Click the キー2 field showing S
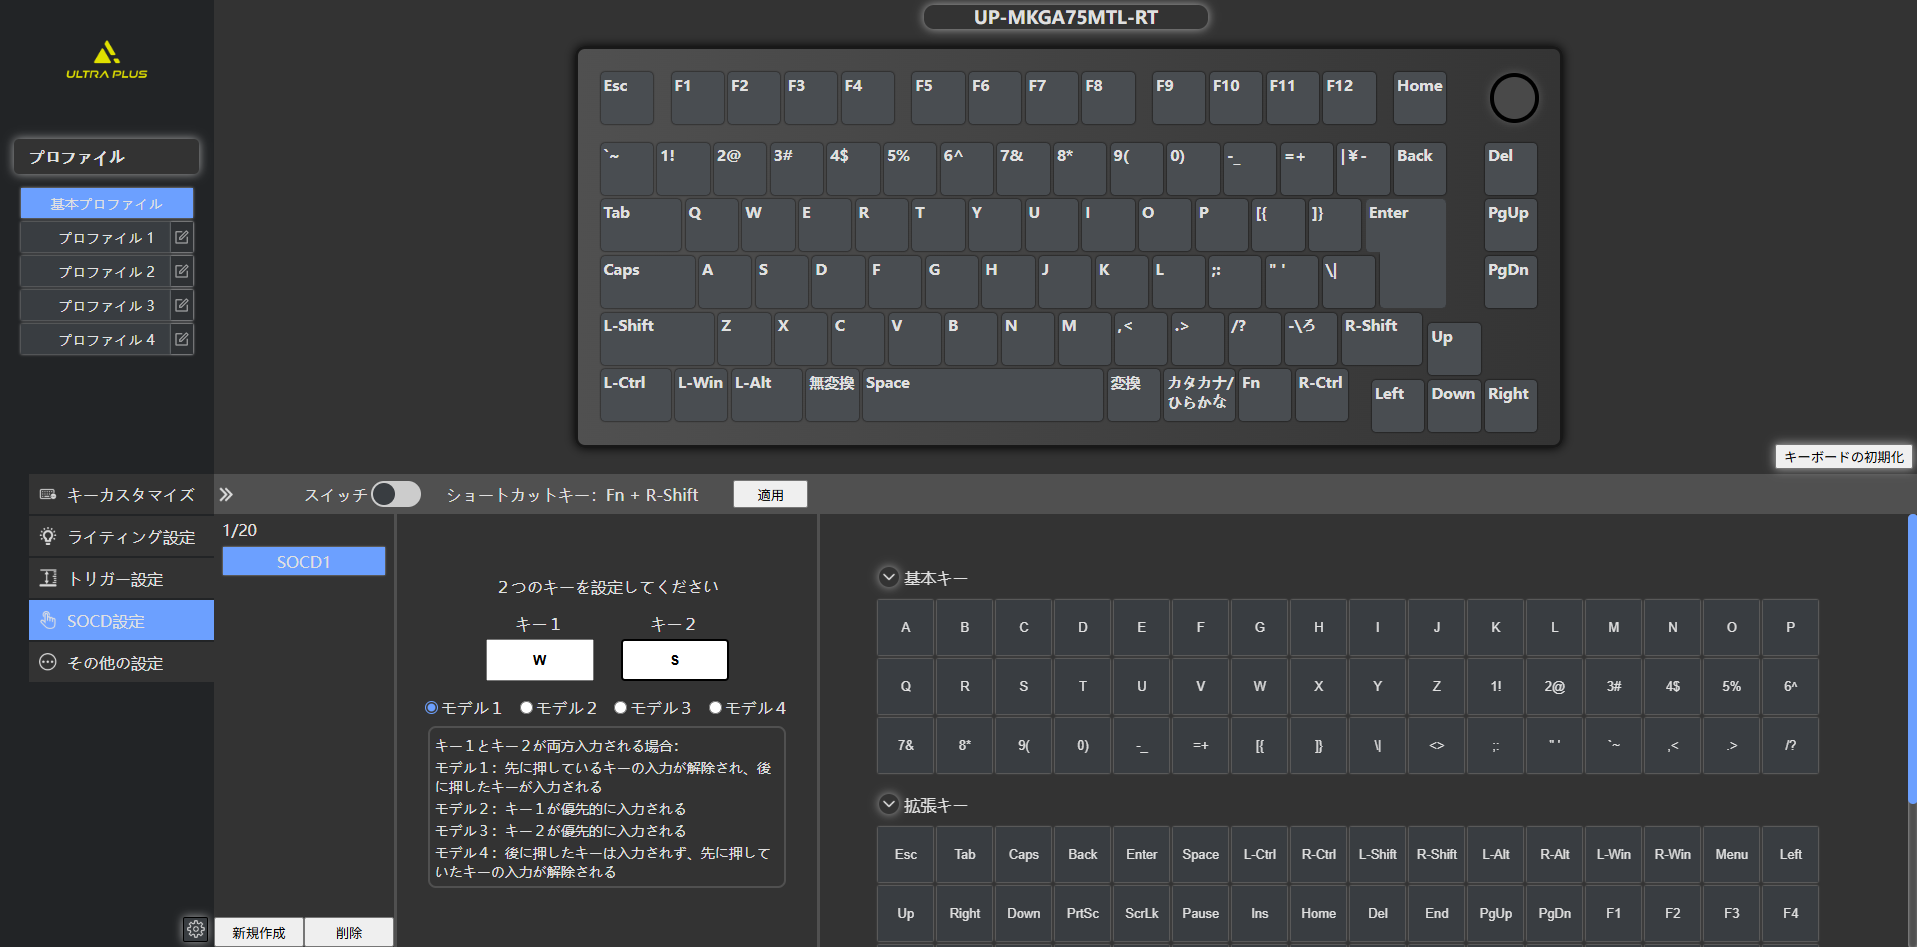Viewport: 1917px width, 947px height. pyautogui.click(x=675, y=660)
